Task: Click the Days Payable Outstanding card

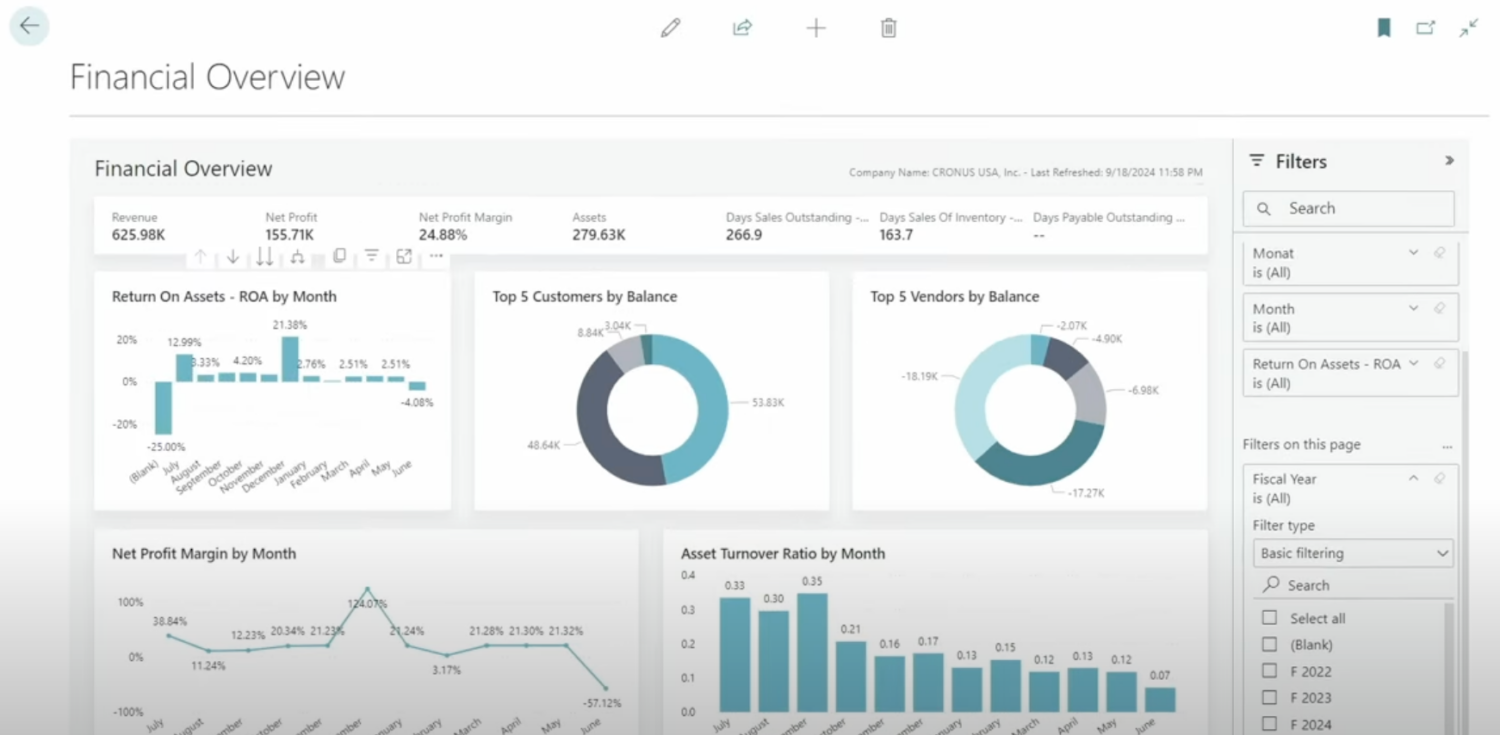Action: 1109,226
